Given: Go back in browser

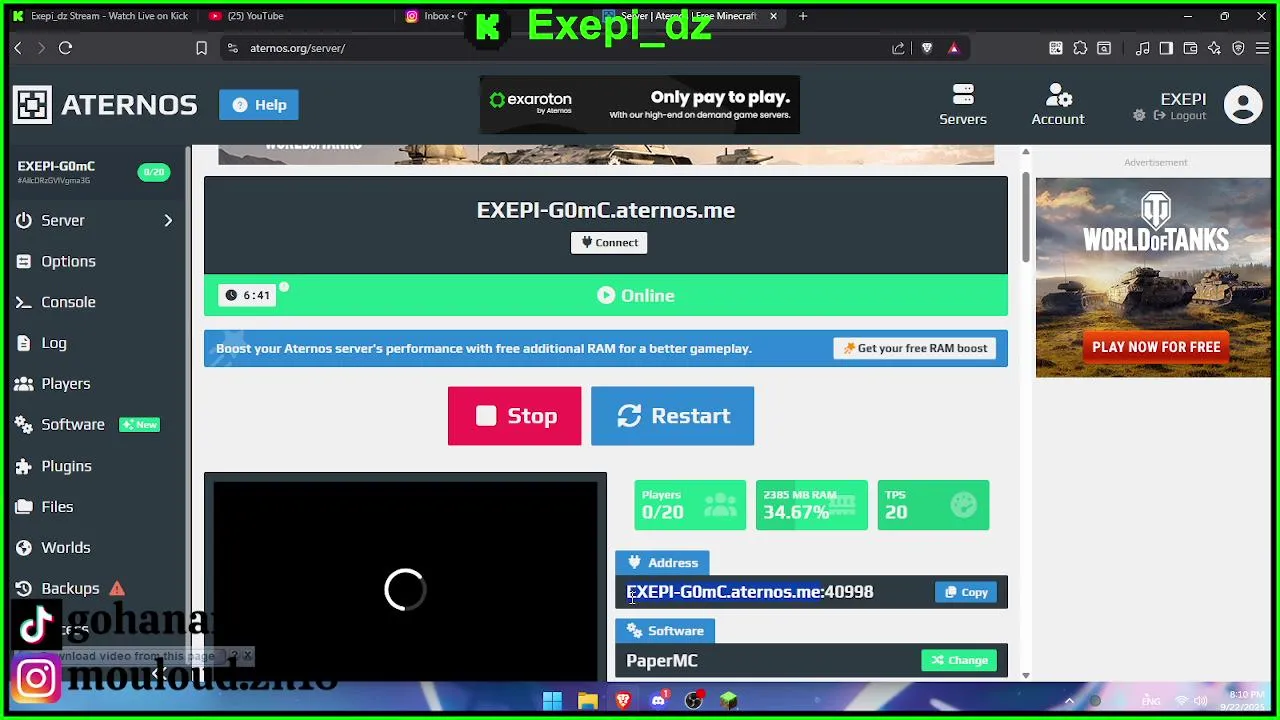Looking at the screenshot, I should [x=18, y=48].
